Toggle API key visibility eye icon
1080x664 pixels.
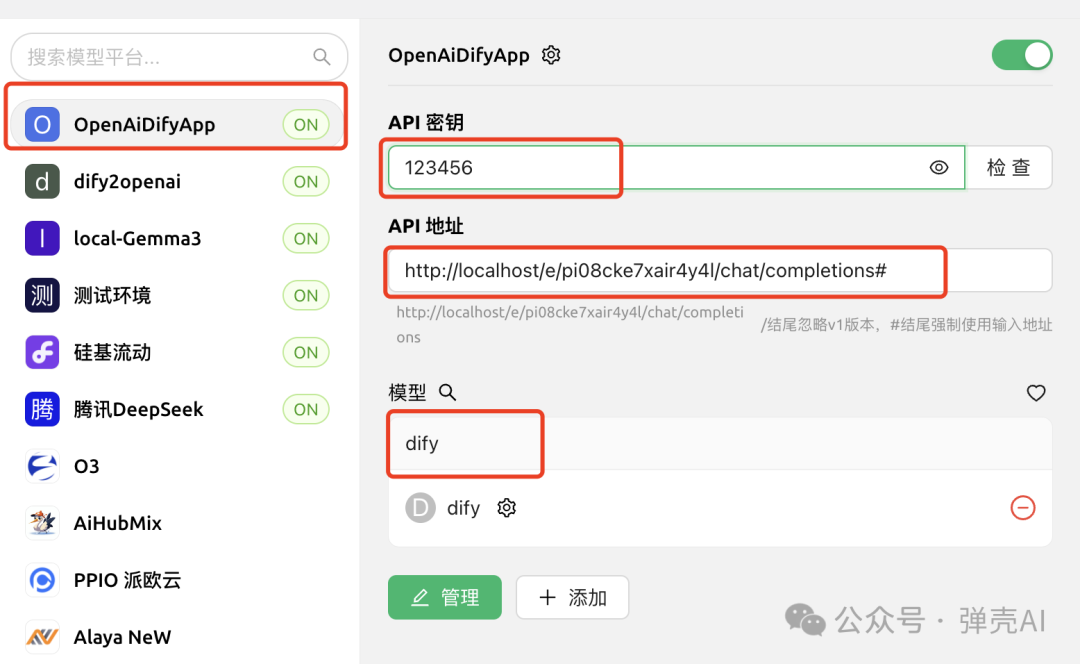click(939, 167)
